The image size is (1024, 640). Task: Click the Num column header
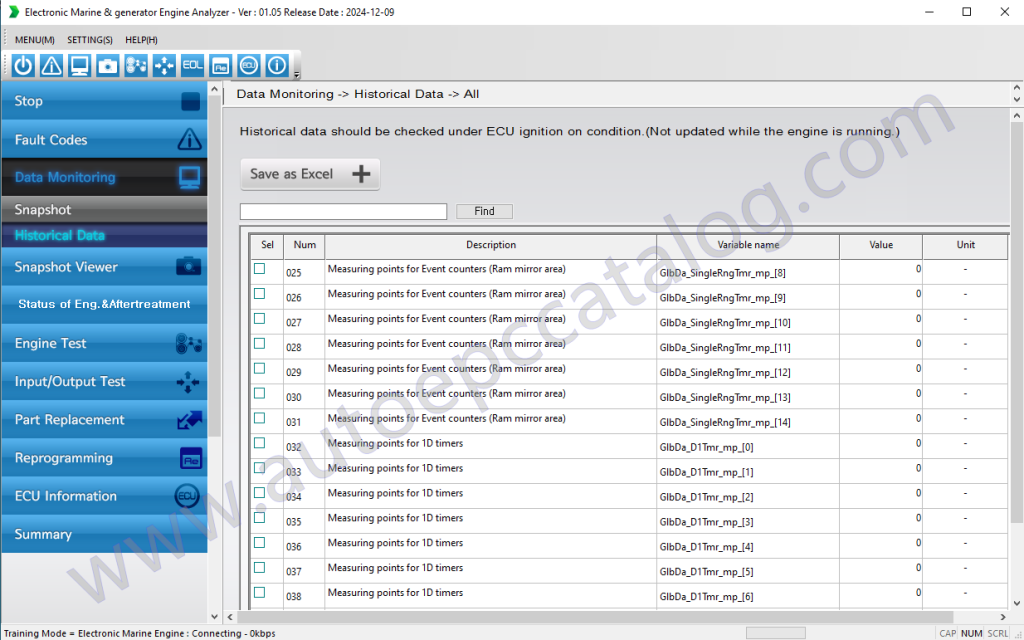pyautogui.click(x=304, y=246)
